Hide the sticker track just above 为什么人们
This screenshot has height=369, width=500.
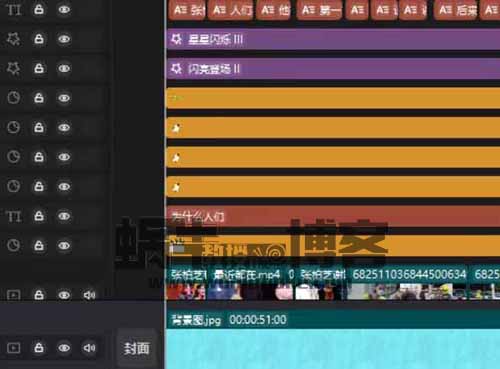(64, 186)
